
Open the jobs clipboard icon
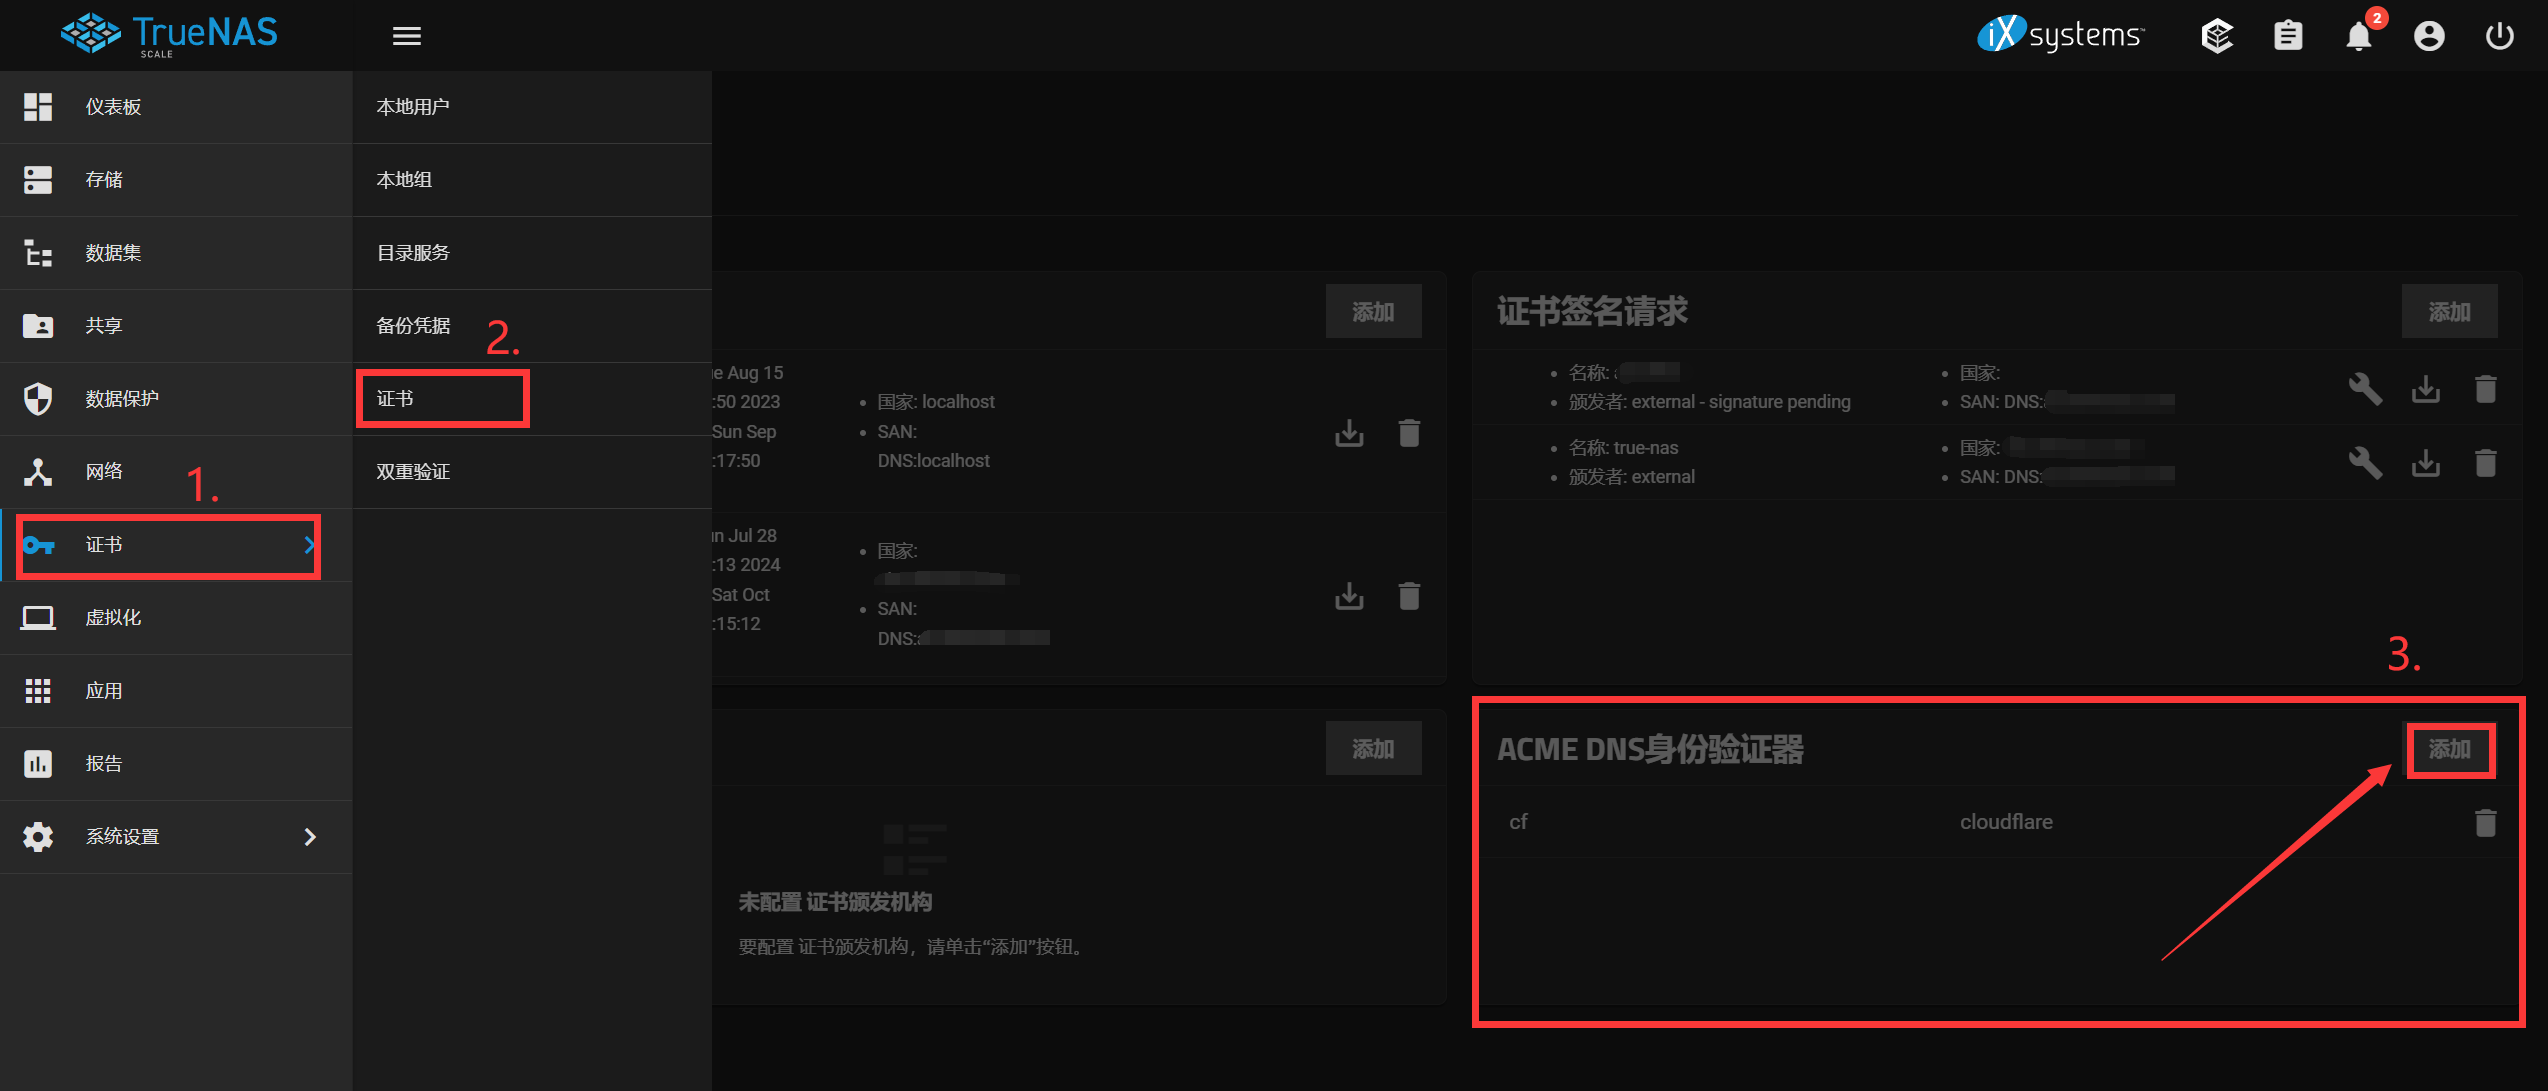2288,36
